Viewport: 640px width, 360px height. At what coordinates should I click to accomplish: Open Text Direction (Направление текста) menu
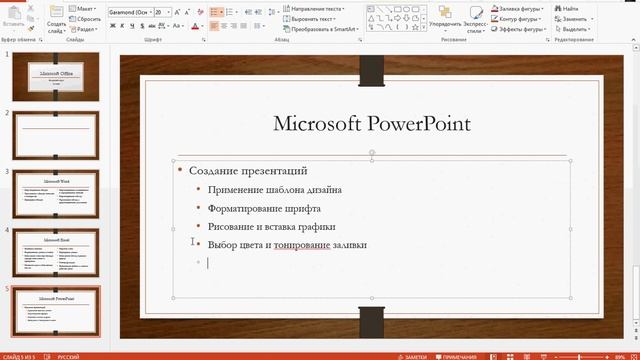(314, 9)
